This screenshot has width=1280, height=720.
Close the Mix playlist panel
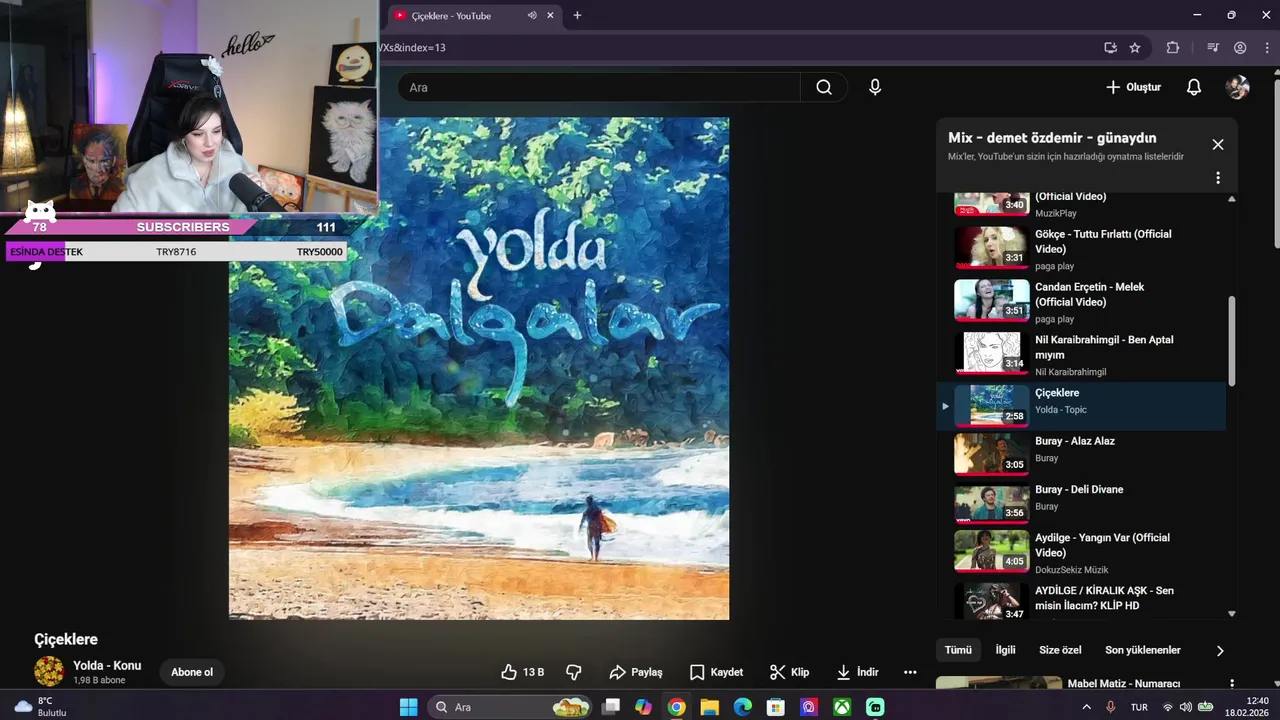[x=1217, y=144]
